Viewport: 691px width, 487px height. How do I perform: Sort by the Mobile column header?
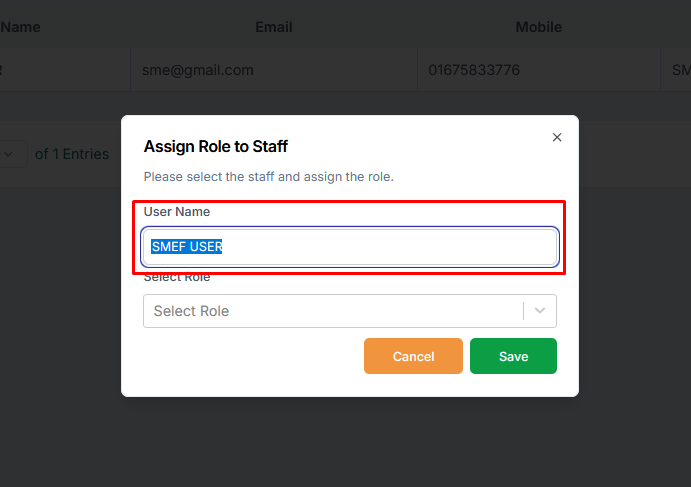click(539, 27)
